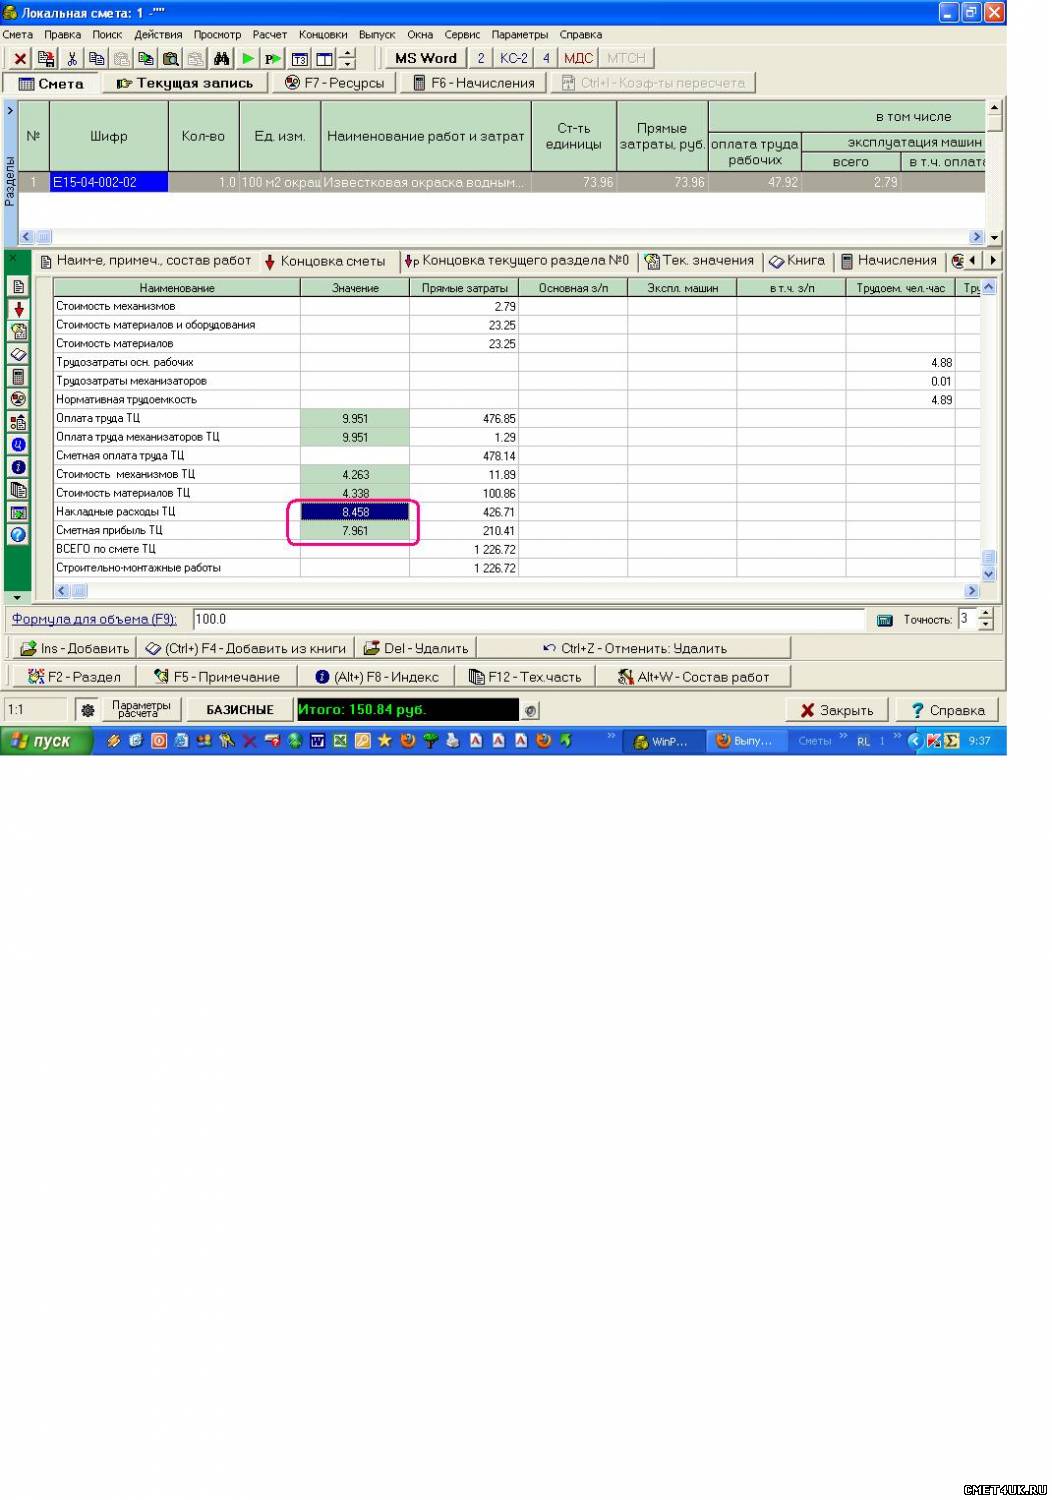The image size is (1052, 1500).
Task: Click toolbar up-down spinner arrows
Action: 347,59
